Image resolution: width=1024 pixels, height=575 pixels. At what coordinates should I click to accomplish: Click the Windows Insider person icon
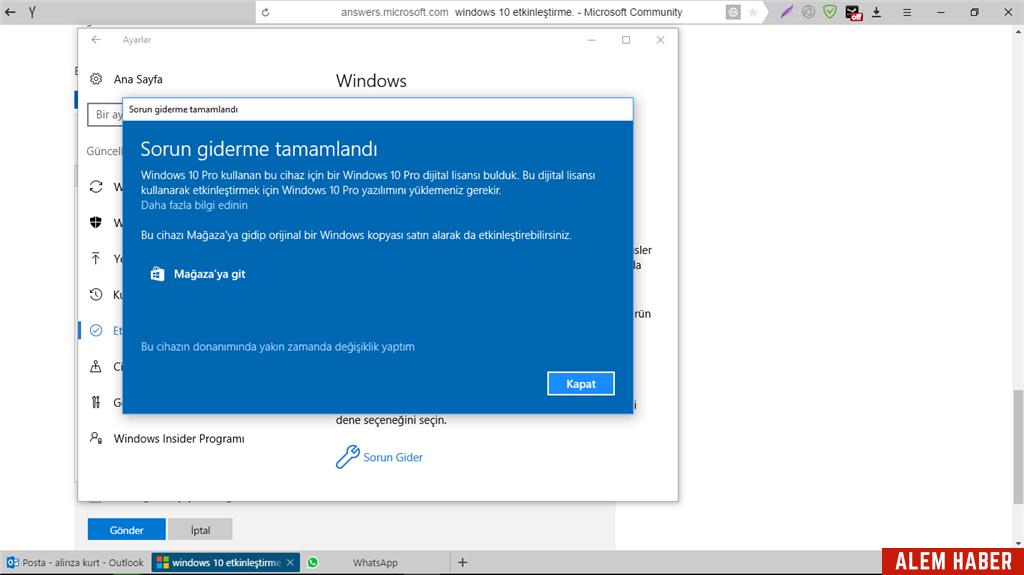point(96,438)
